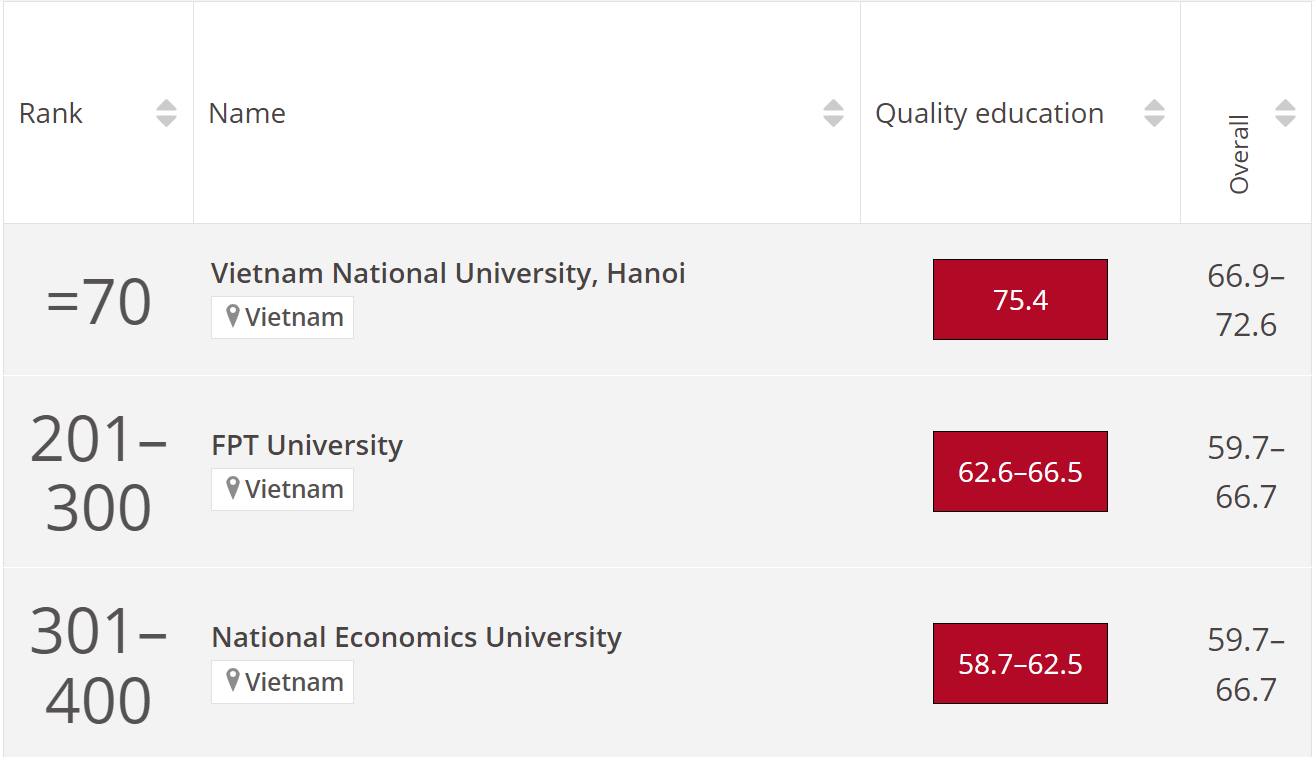Click the Rank column header

51,113
